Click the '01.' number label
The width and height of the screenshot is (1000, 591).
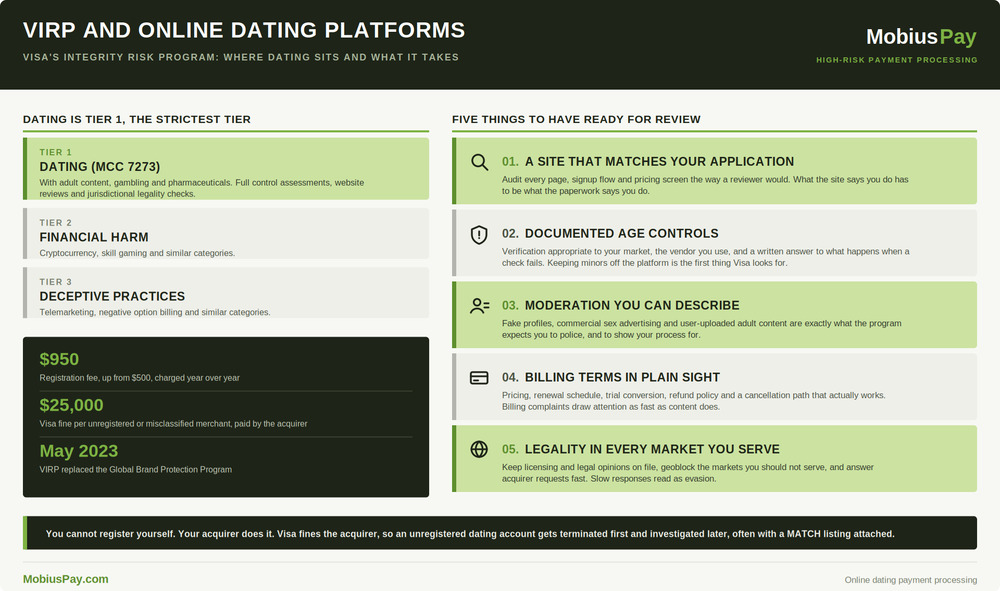[510, 162]
